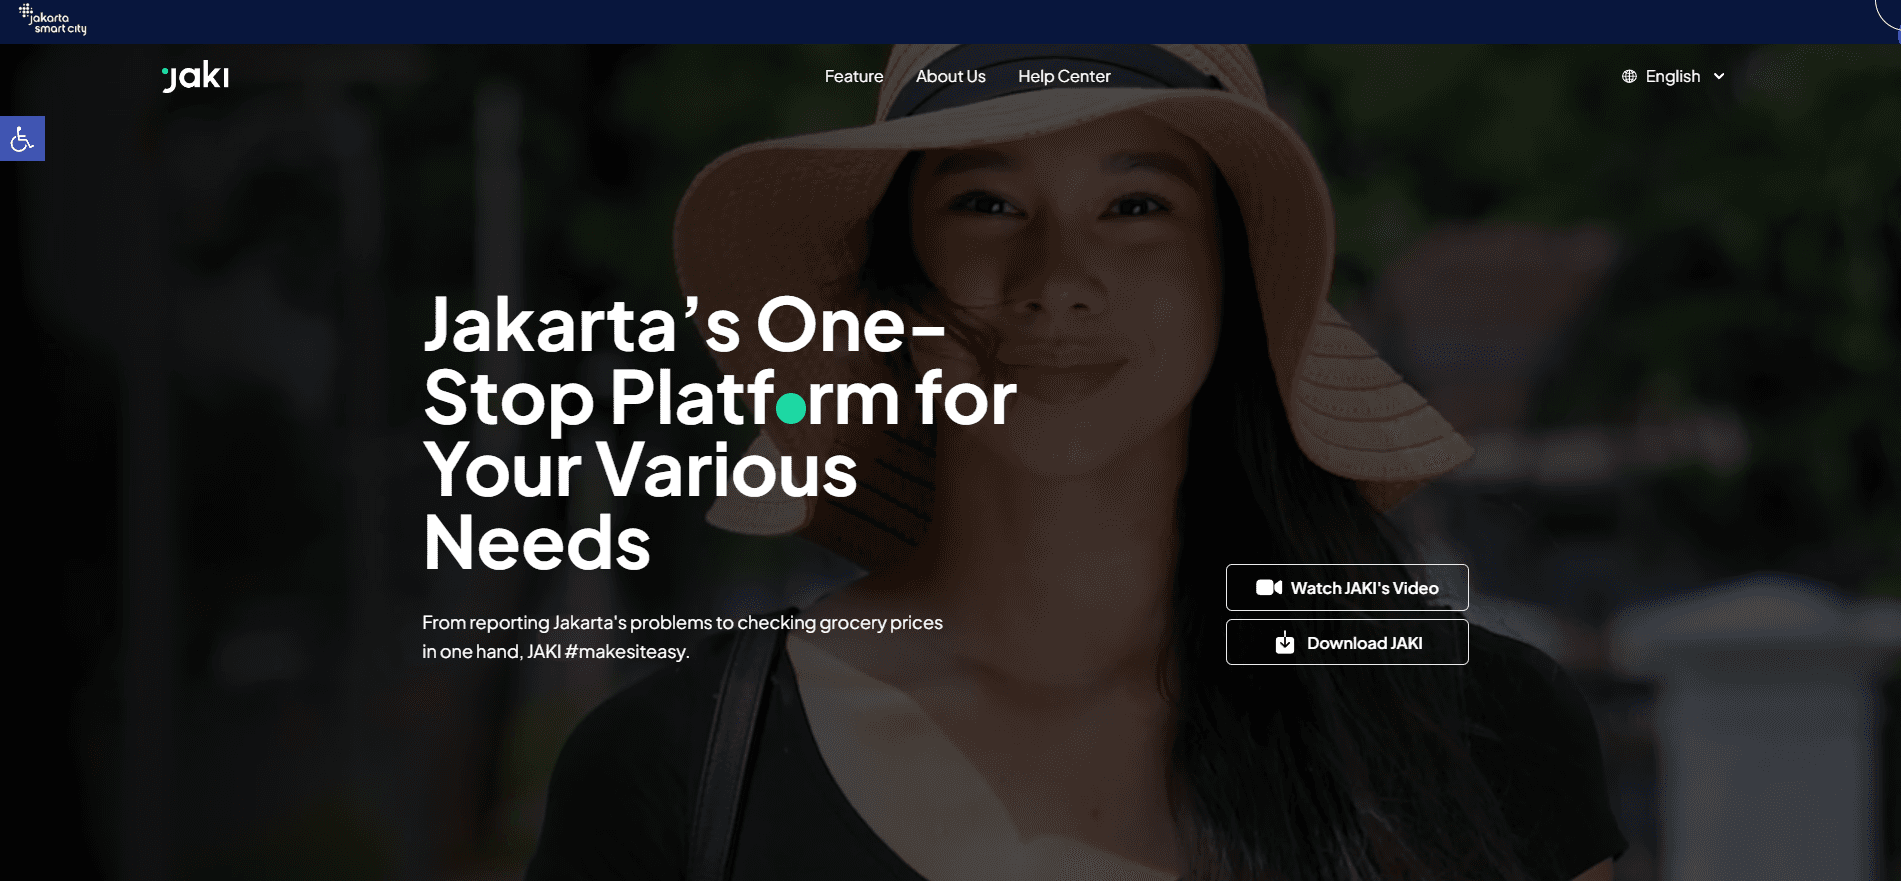Select the English language label
Image resolution: width=1901 pixels, height=881 pixels.
[1673, 76]
